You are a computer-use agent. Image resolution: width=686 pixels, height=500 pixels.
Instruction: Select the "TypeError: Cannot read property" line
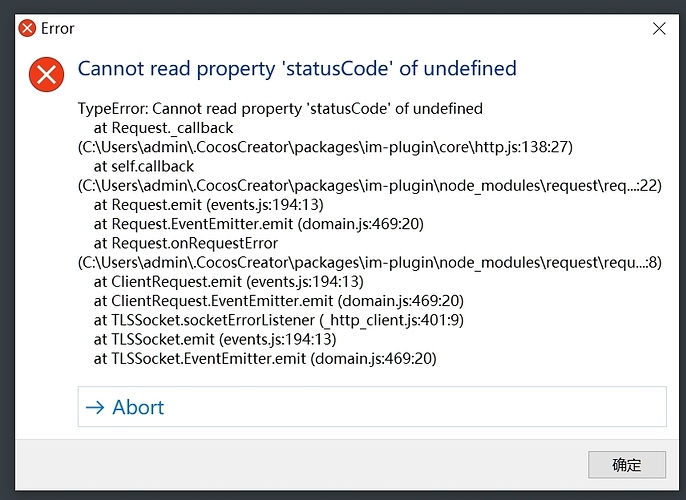pos(280,108)
